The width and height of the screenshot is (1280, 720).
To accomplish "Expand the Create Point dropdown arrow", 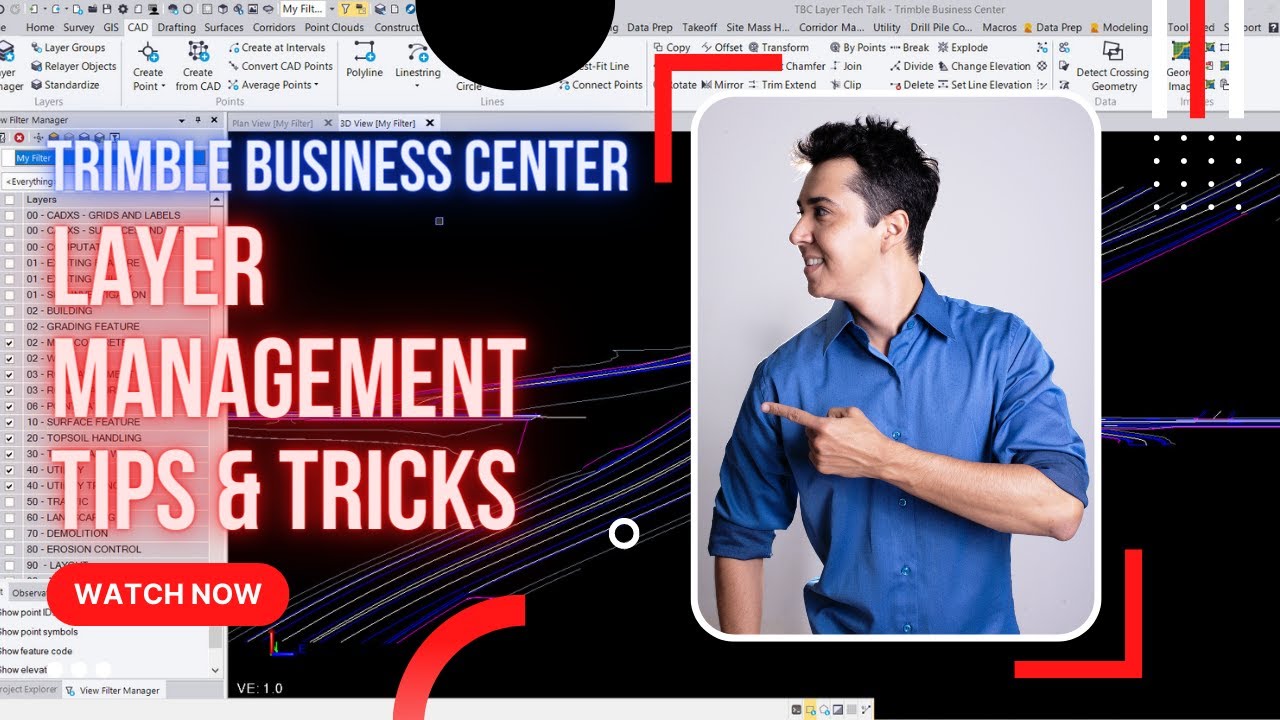I will 165,86.
